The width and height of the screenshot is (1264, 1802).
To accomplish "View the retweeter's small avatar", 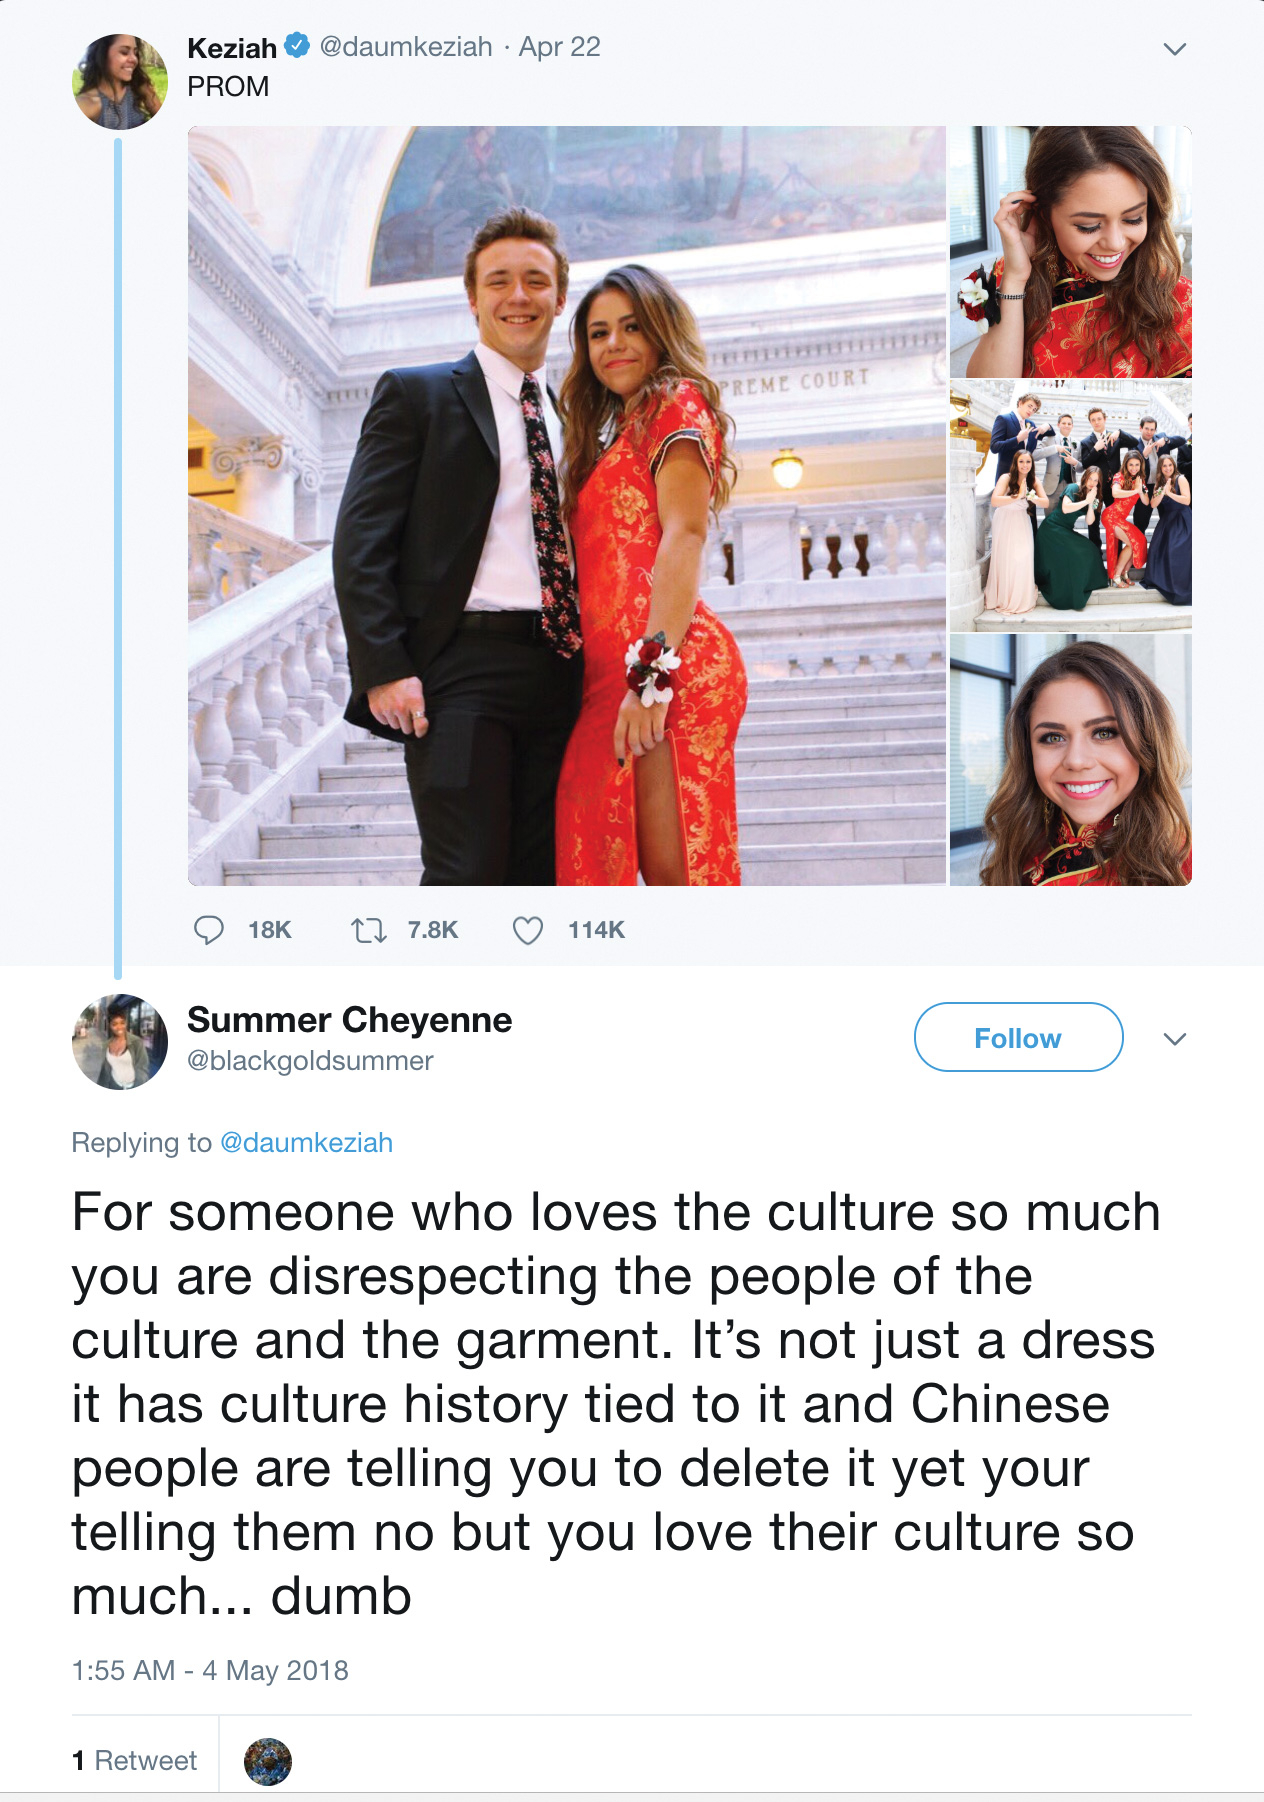I will (x=268, y=1761).
